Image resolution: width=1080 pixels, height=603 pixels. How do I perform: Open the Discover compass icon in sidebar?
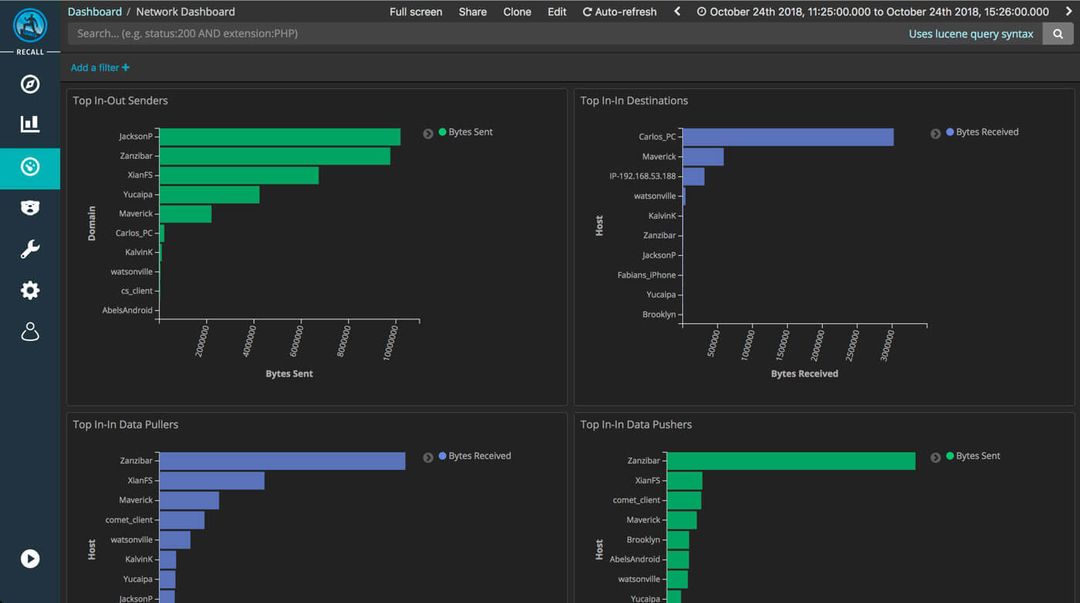30,84
